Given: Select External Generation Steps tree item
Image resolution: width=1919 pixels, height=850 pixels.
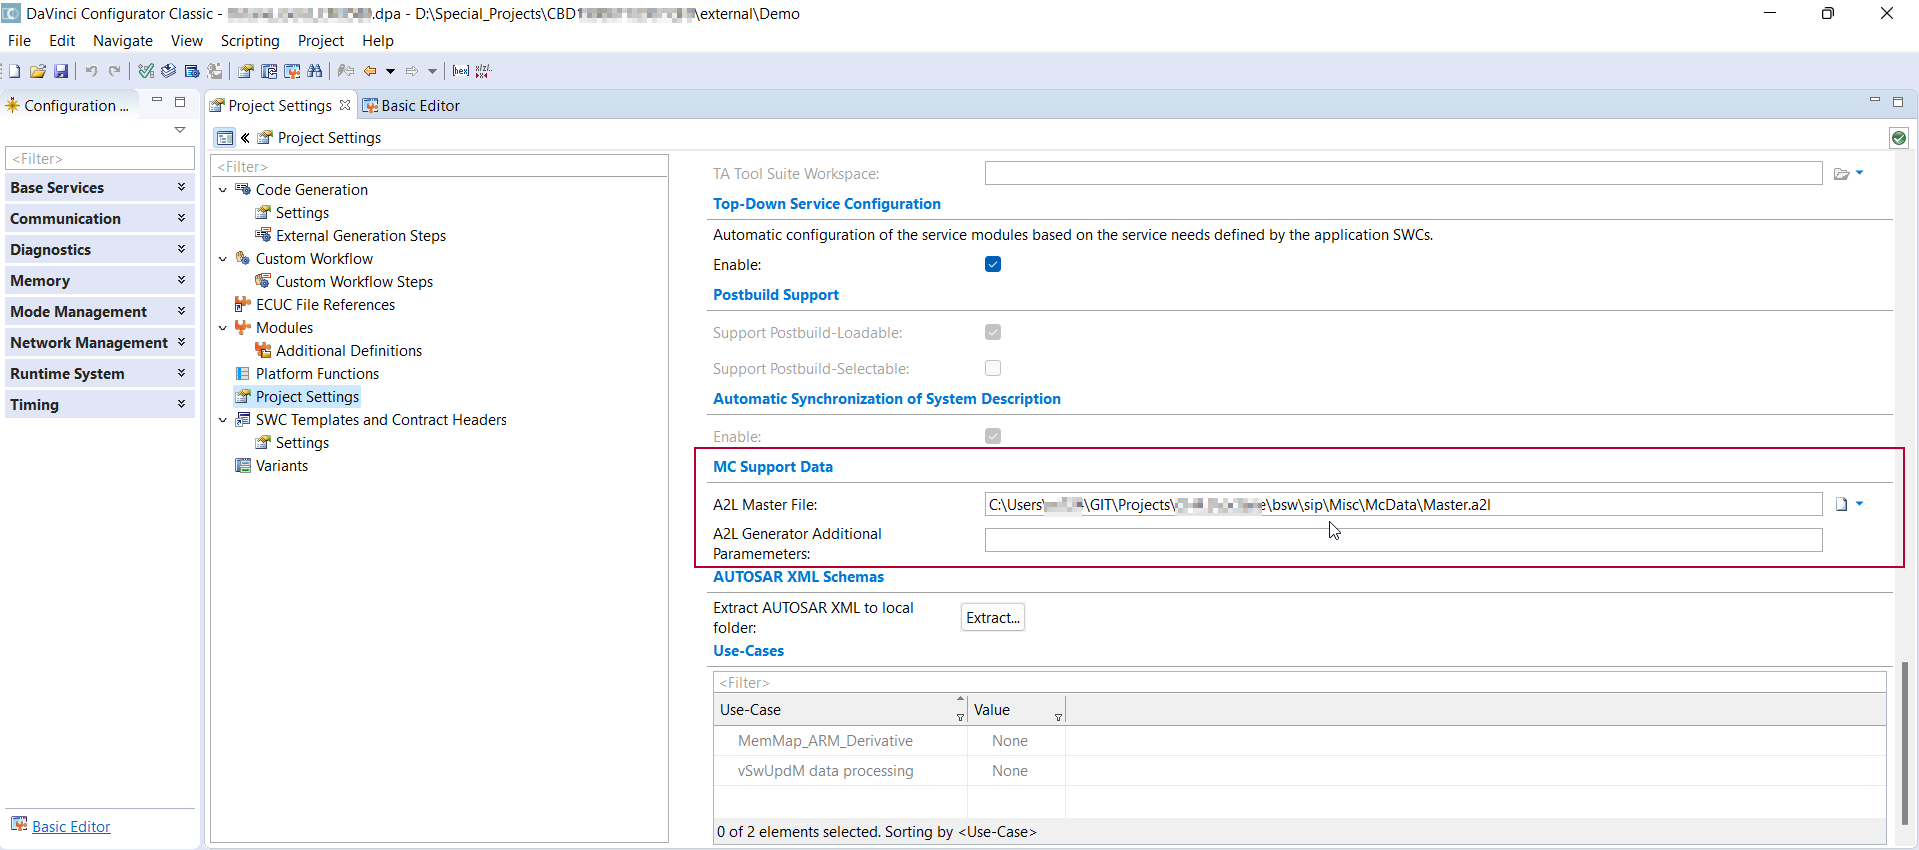Looking at the screenshot, I should point(361,236).
